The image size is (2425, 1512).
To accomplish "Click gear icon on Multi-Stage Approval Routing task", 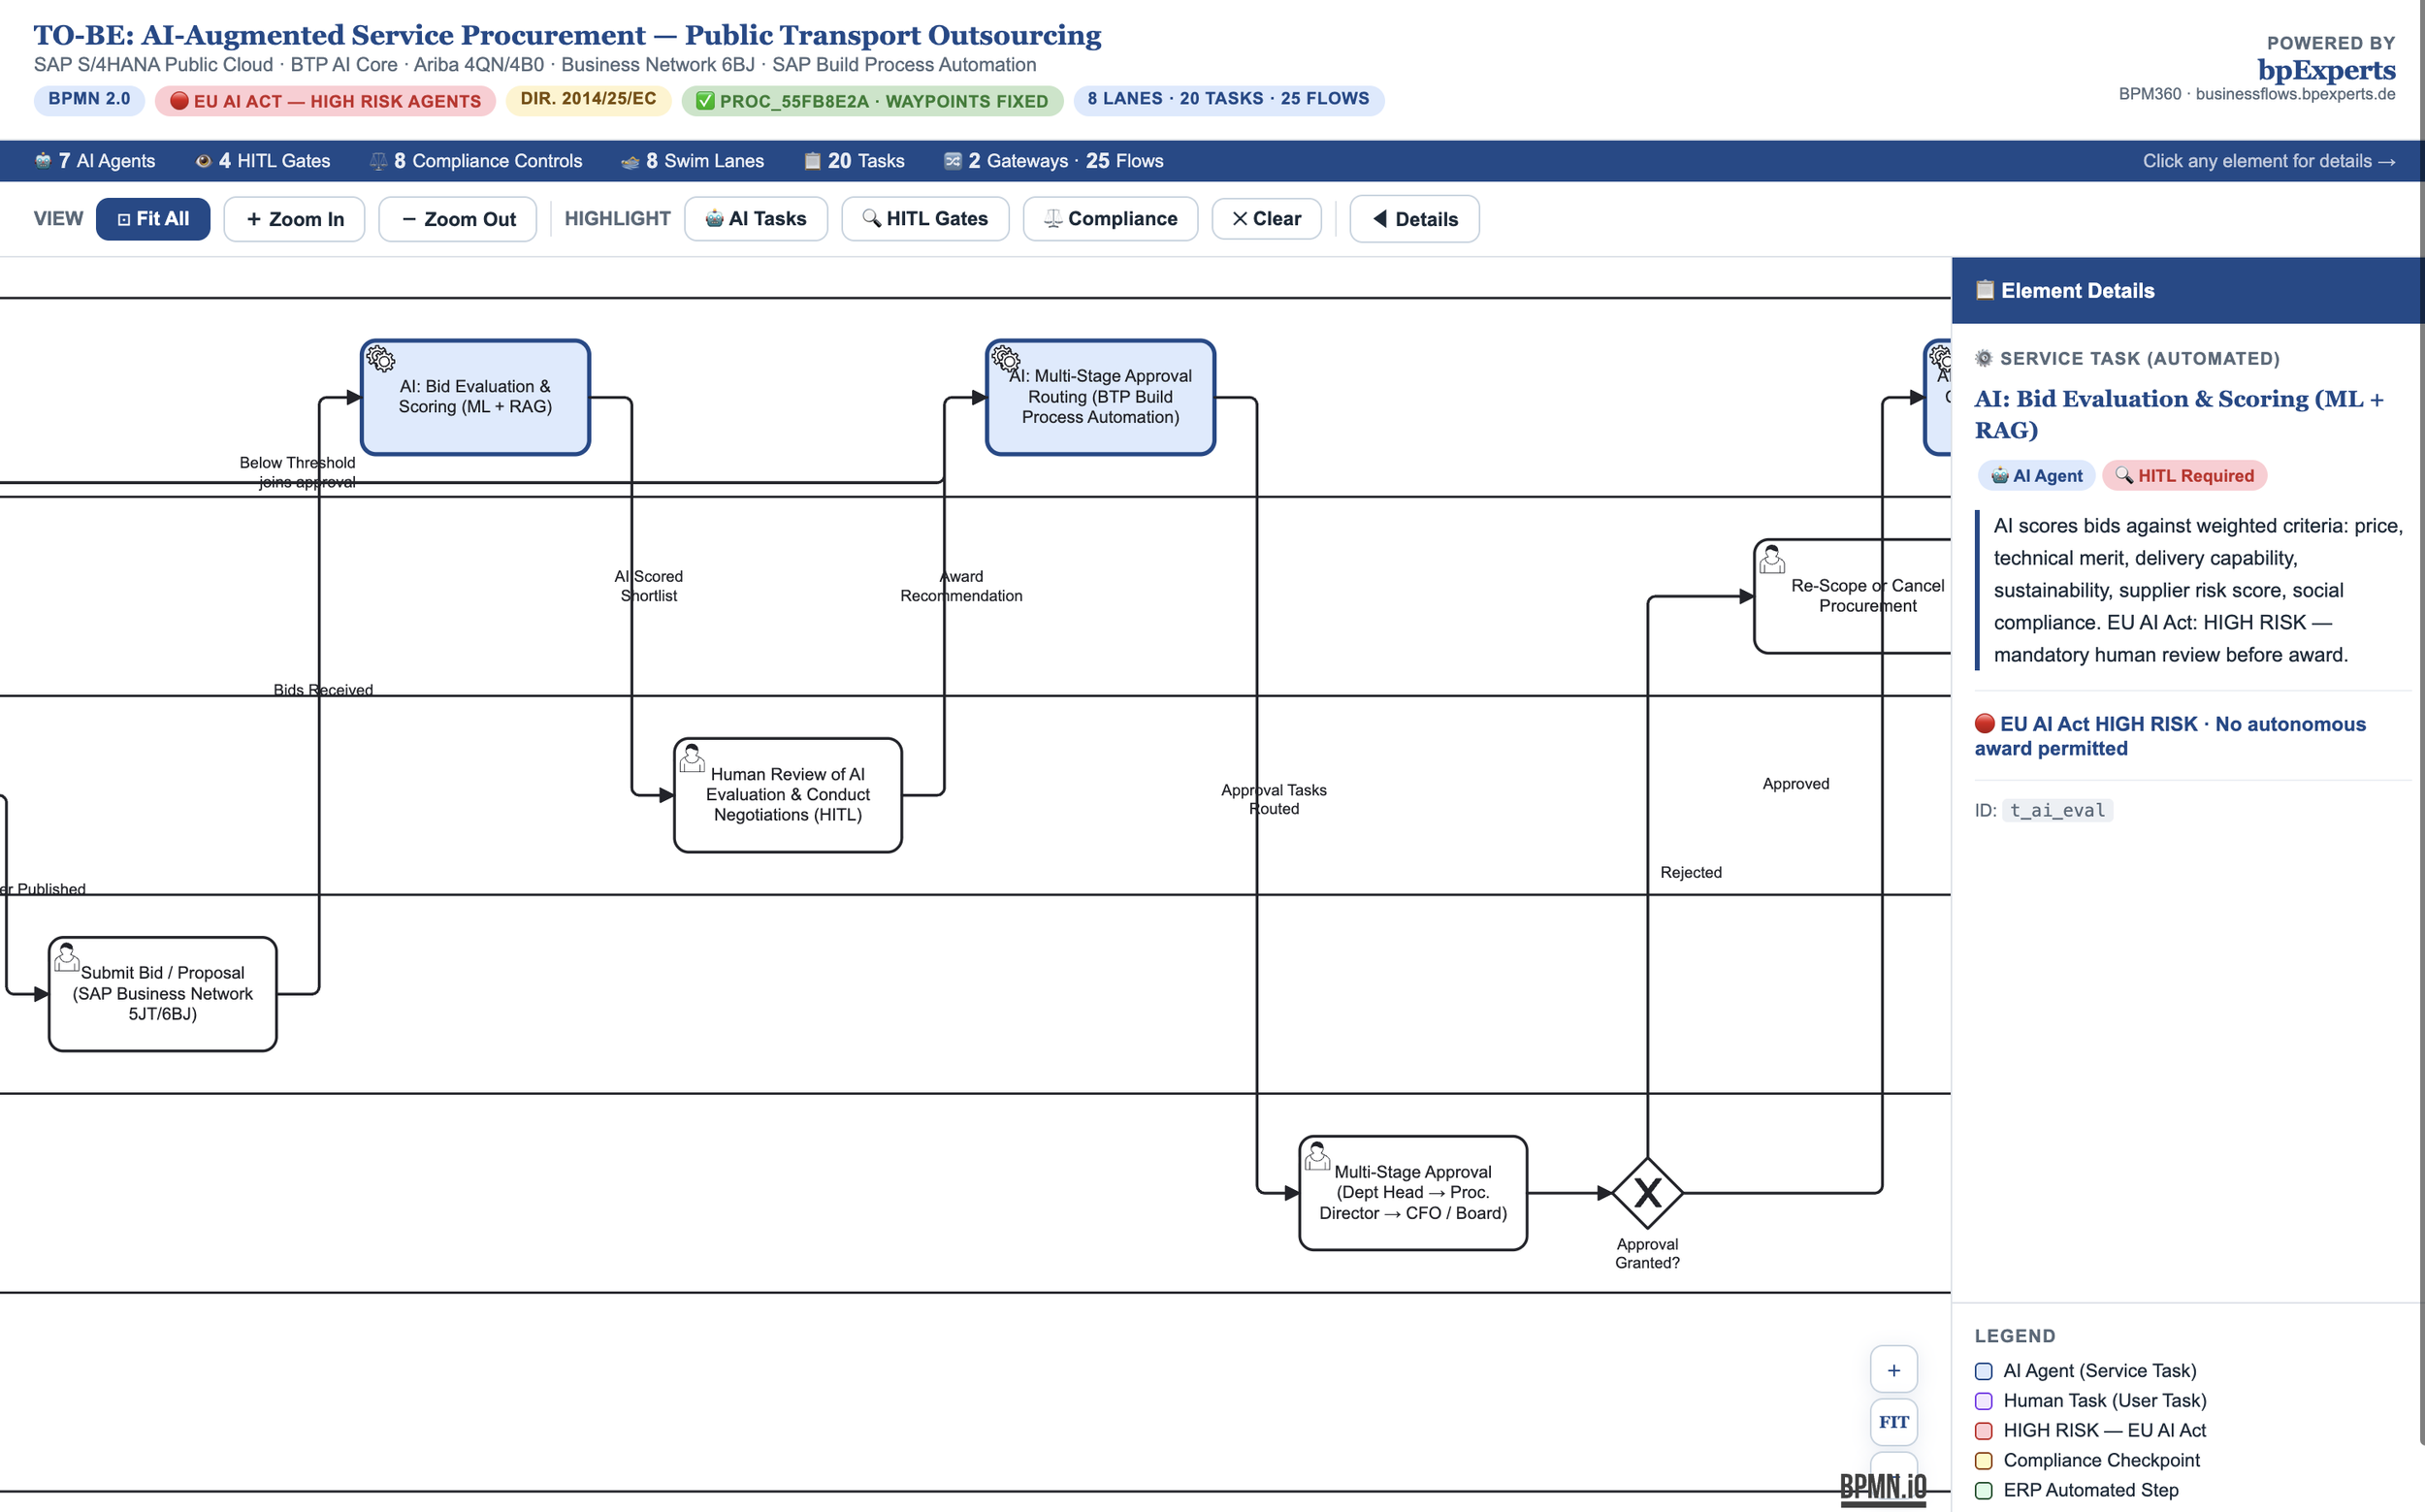I will pos(1005,358).
